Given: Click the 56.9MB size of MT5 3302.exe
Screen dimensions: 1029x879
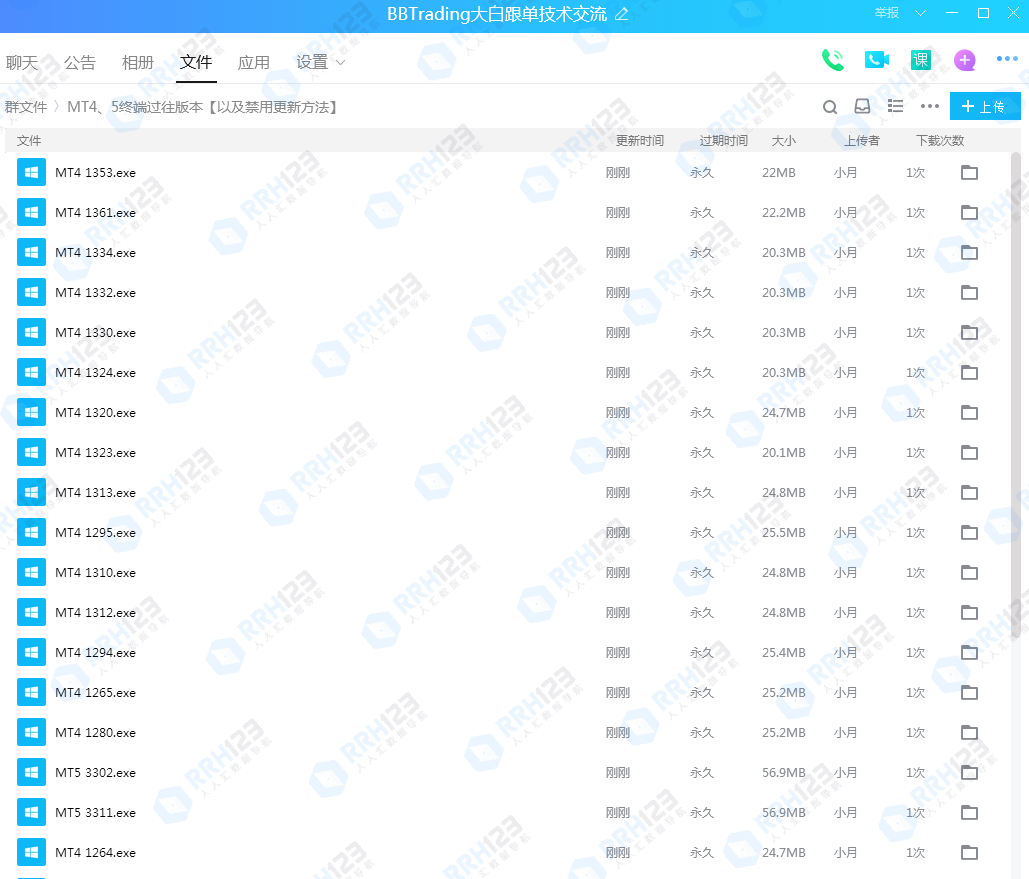Looking at the screenshot, I should (784, 773).
